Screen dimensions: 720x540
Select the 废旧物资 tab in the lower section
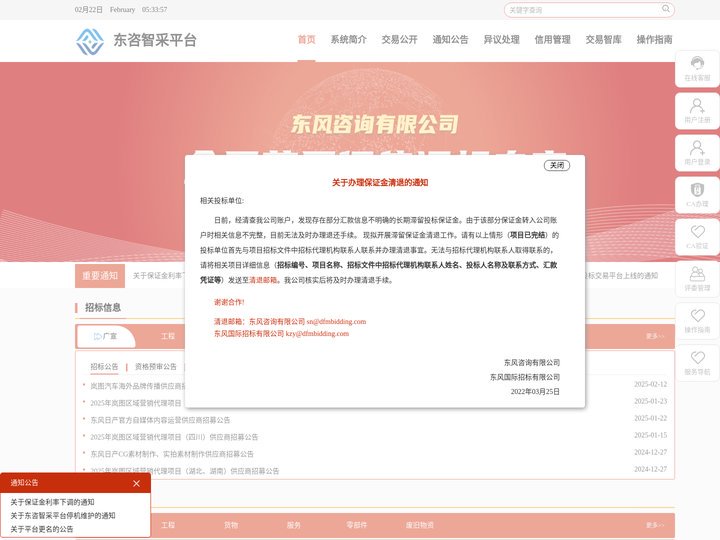tap(420, 525)
